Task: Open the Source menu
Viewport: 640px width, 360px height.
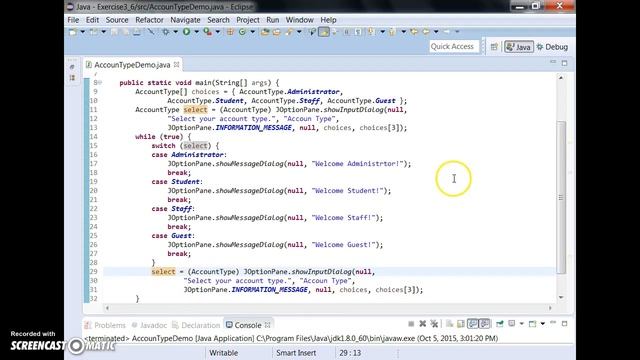Action: (117, 20)
